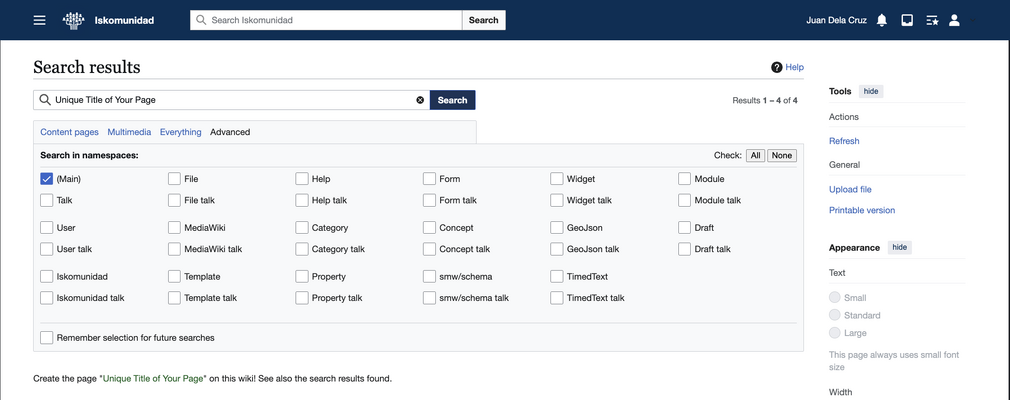
Task: Hide the Appearance sidebar section
Action: click(x=900, y=247)
